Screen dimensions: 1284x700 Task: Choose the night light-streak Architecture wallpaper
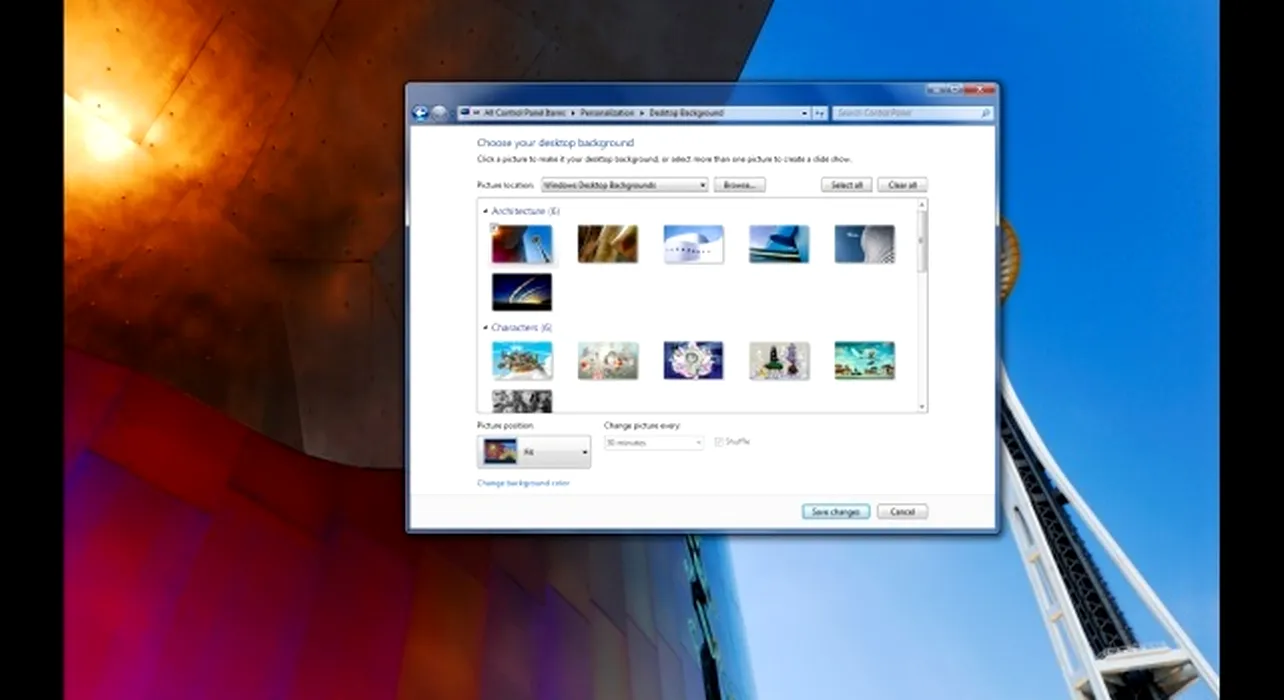[522, 292]
